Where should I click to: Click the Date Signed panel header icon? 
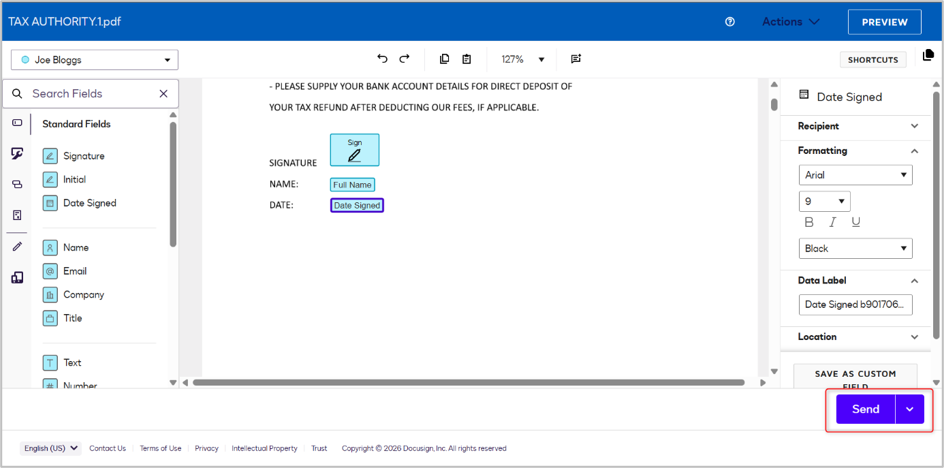803,95
